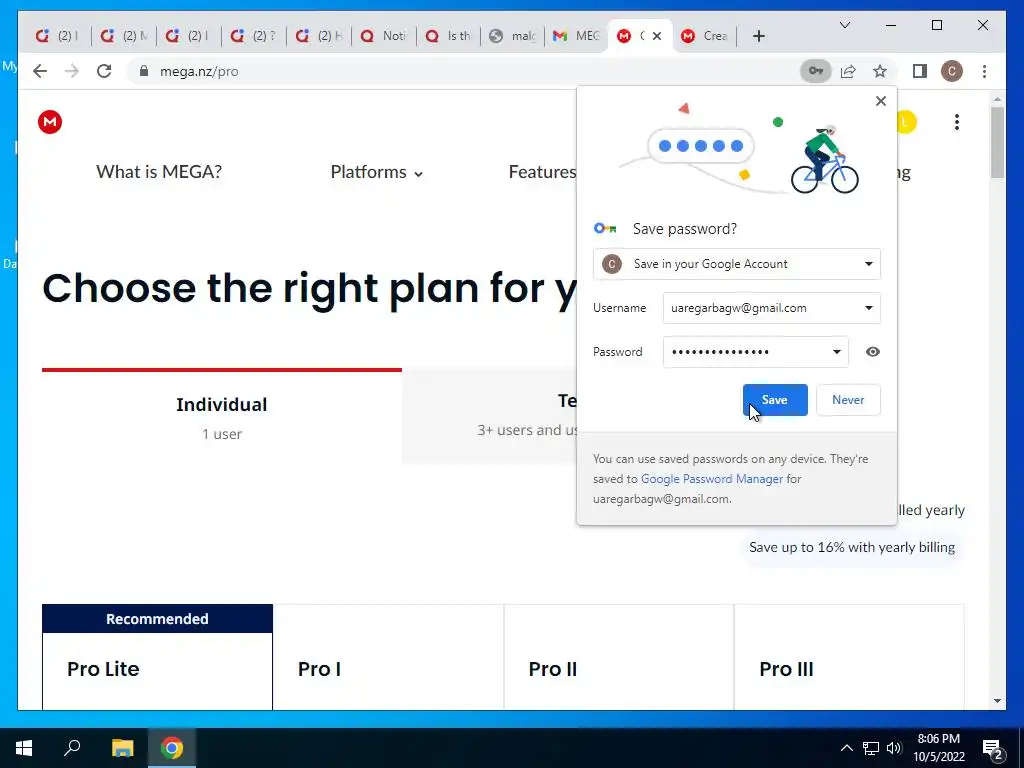Open the Features menu item
Screen dimensions: 1024x768
click(542, 172)
